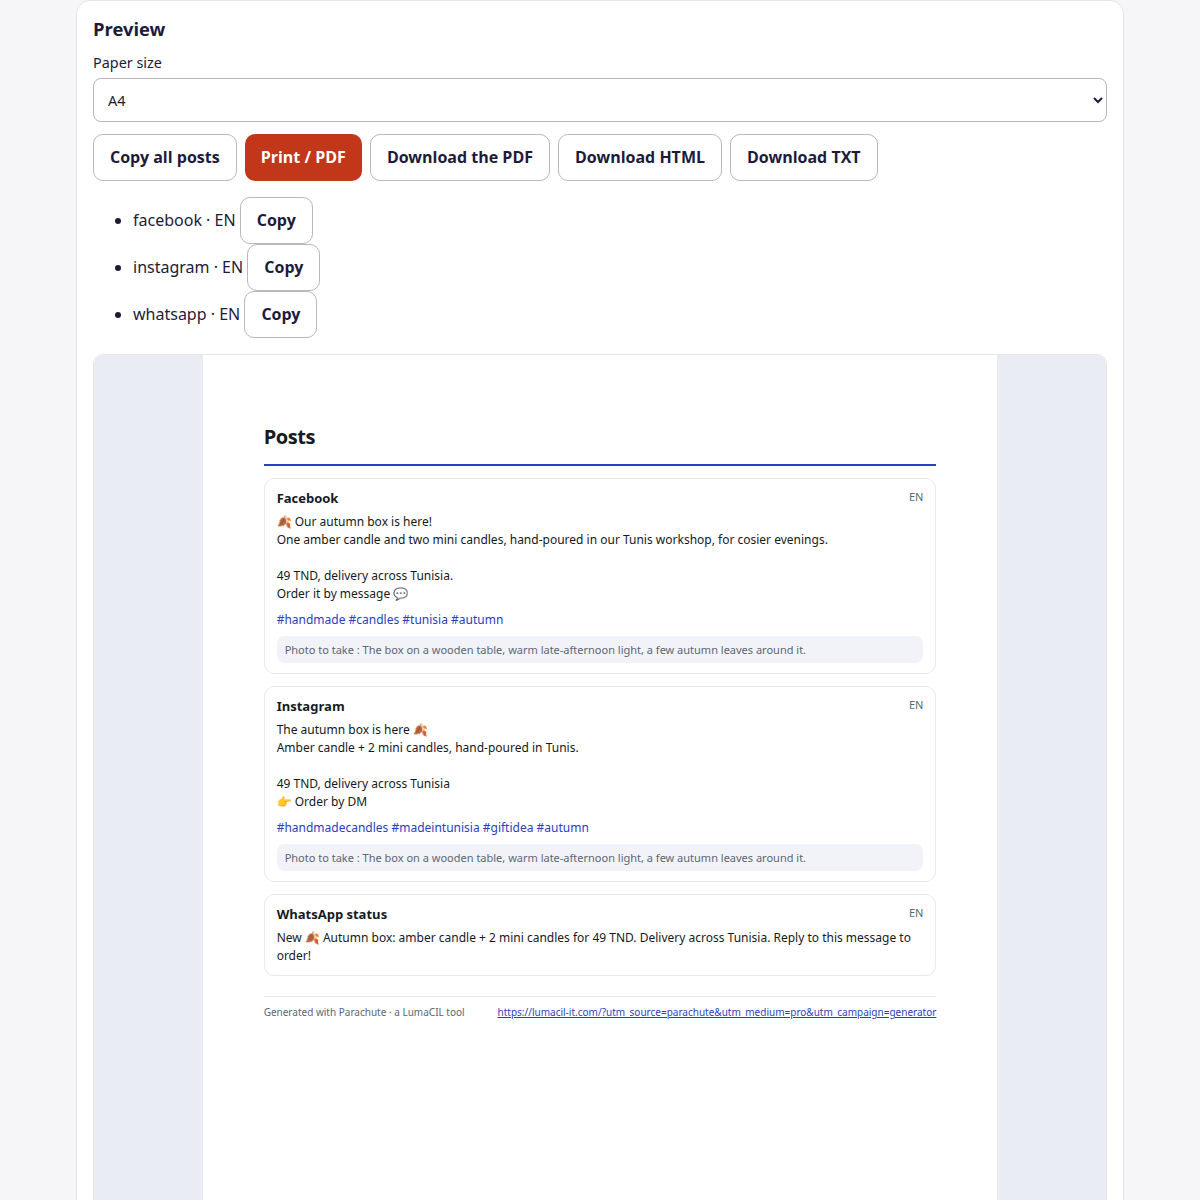
Task: Copy the whatsapp EN post
Action: tap(281, 314)
